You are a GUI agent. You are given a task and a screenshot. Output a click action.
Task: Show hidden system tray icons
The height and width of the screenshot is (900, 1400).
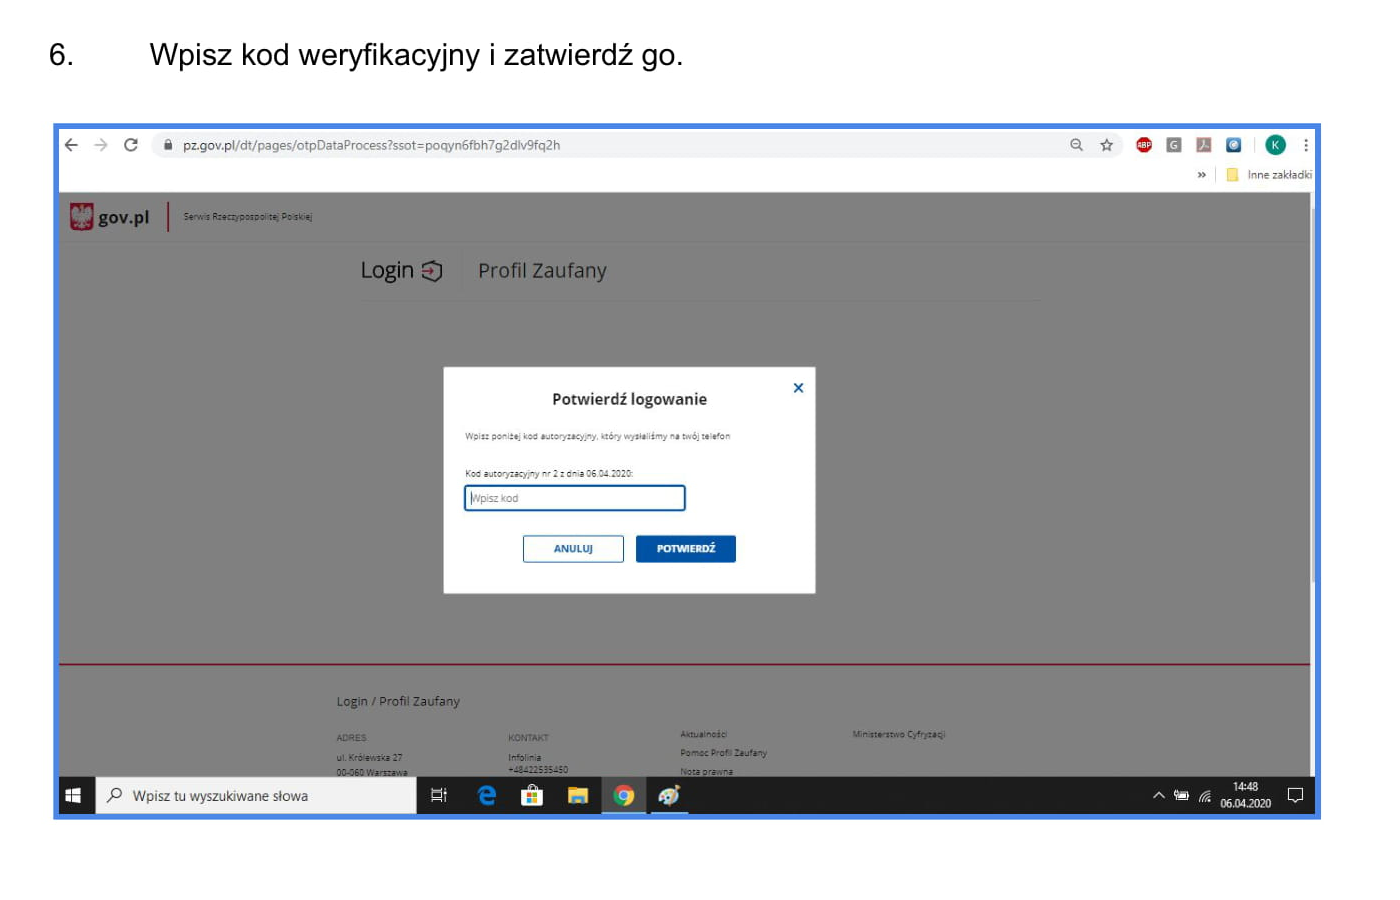tap(1158, 796)
